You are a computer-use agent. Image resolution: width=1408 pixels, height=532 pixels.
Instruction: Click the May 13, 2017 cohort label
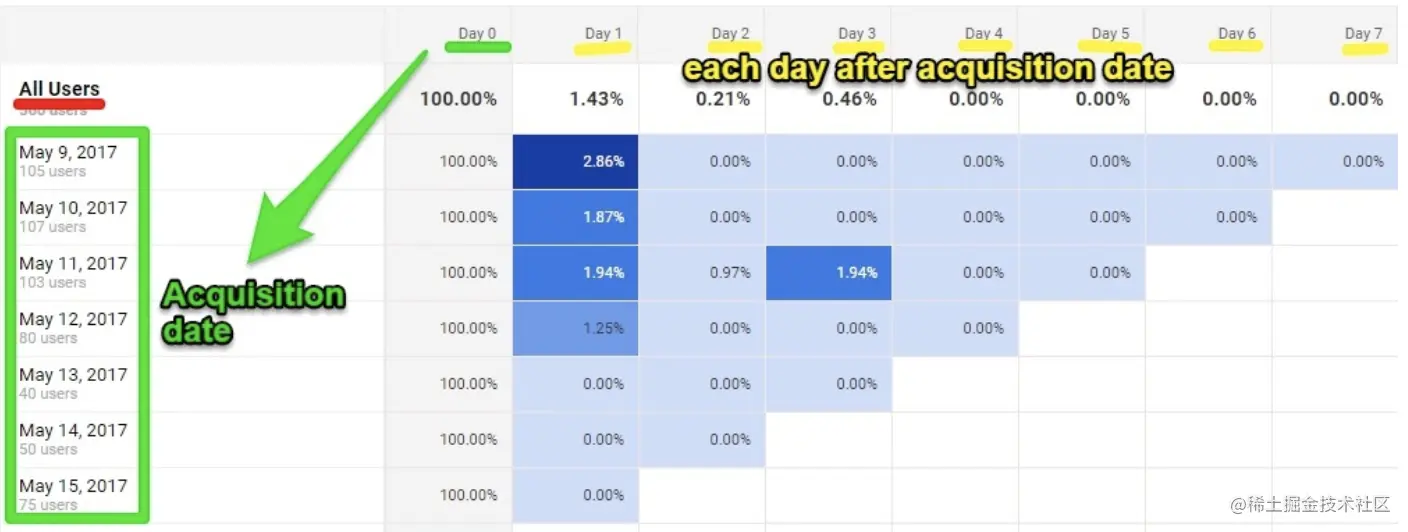coord(73,374)
